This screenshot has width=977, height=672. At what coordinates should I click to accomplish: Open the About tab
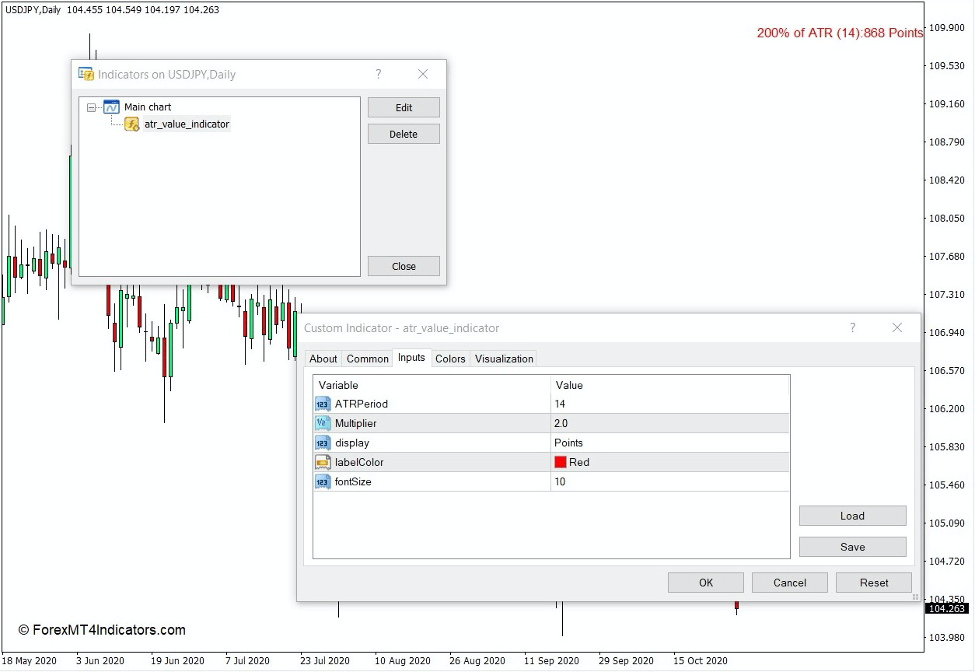pos(323,358)
